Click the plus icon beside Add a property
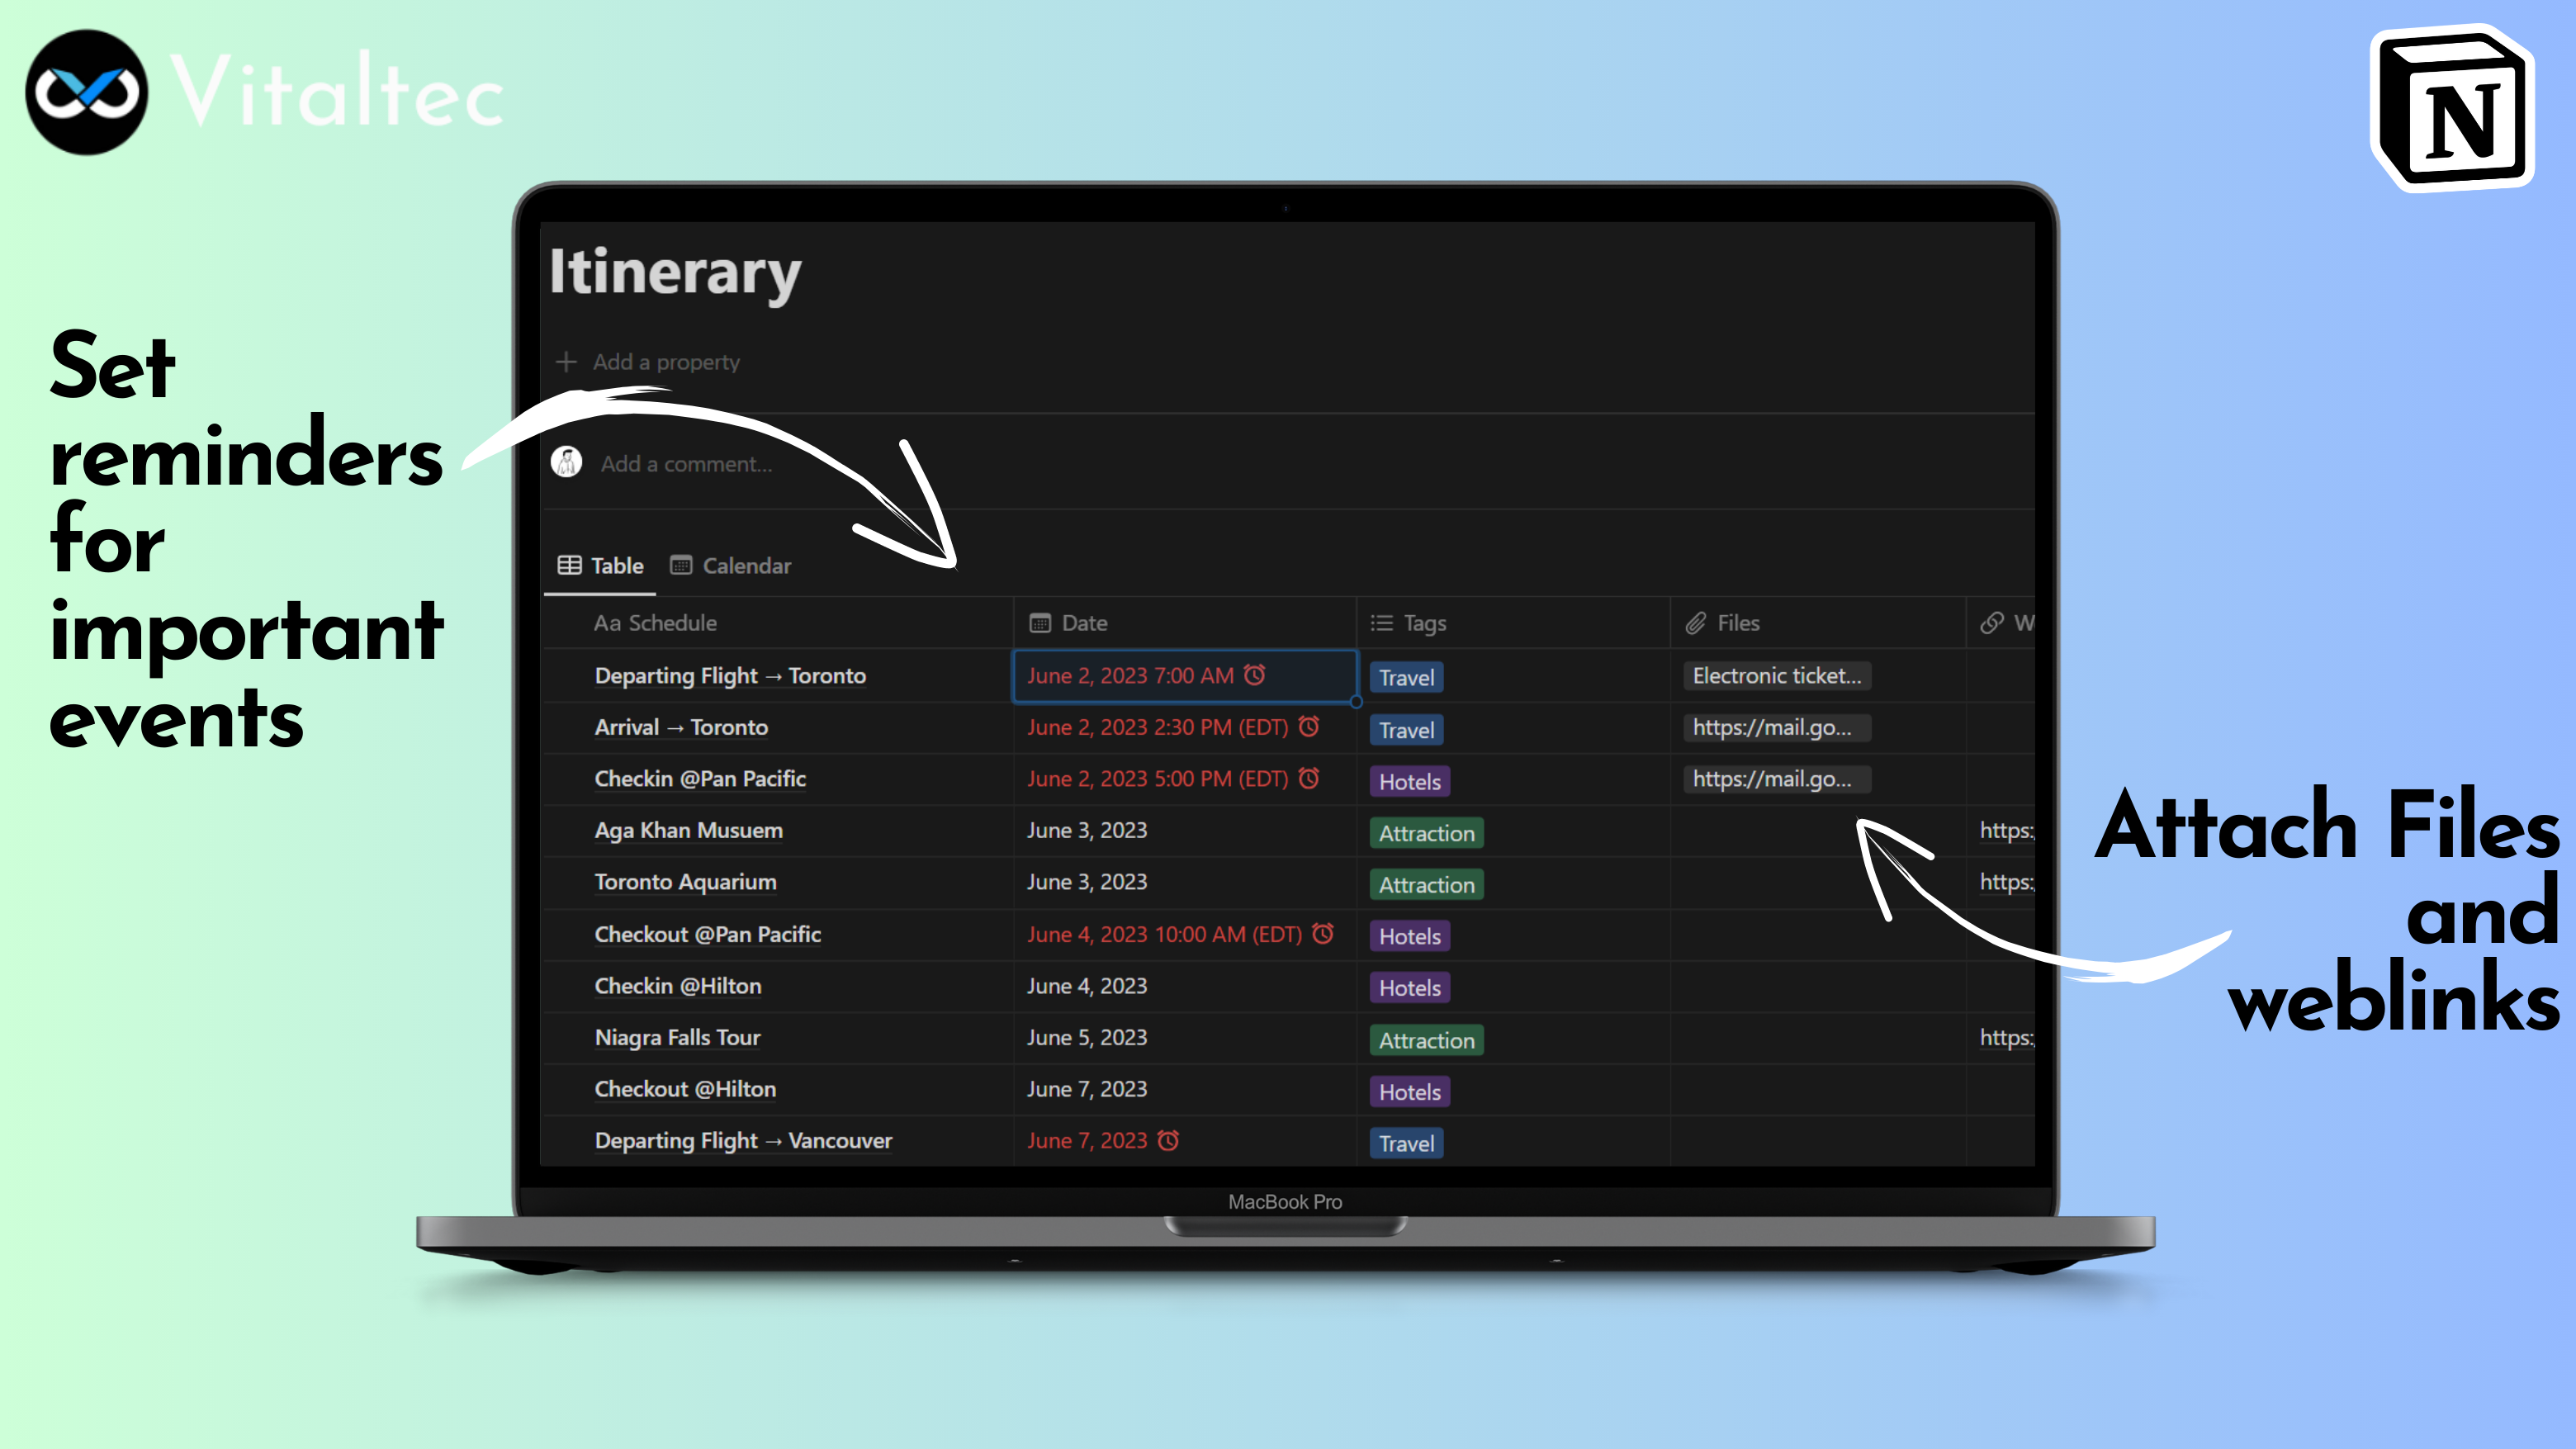Image resolution: width=2576 pixels, height=1449 pixels. [x=566, y=361]
